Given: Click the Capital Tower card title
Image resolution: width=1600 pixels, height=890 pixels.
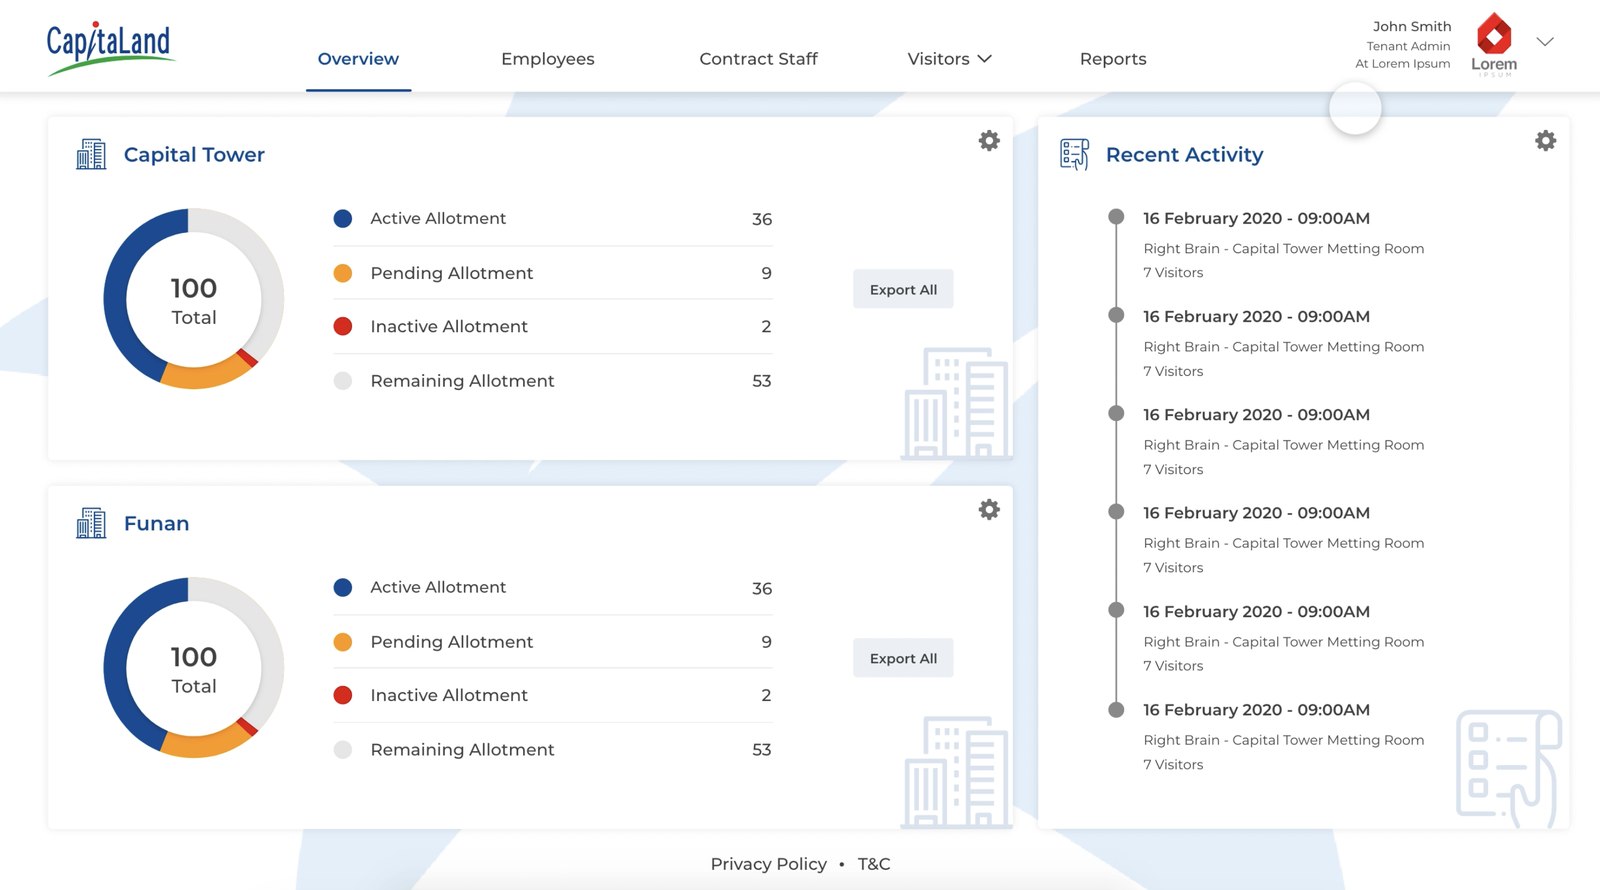Looking at the screenshot, I should [194, 155].
